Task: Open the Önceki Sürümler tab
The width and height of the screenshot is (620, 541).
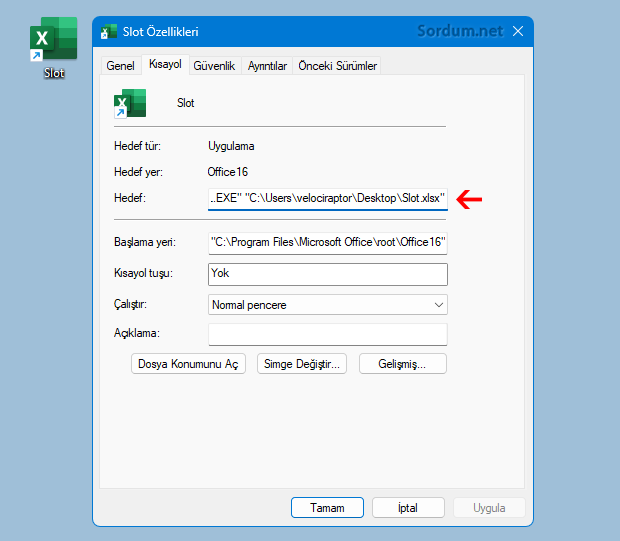Action: pos(337,66)
